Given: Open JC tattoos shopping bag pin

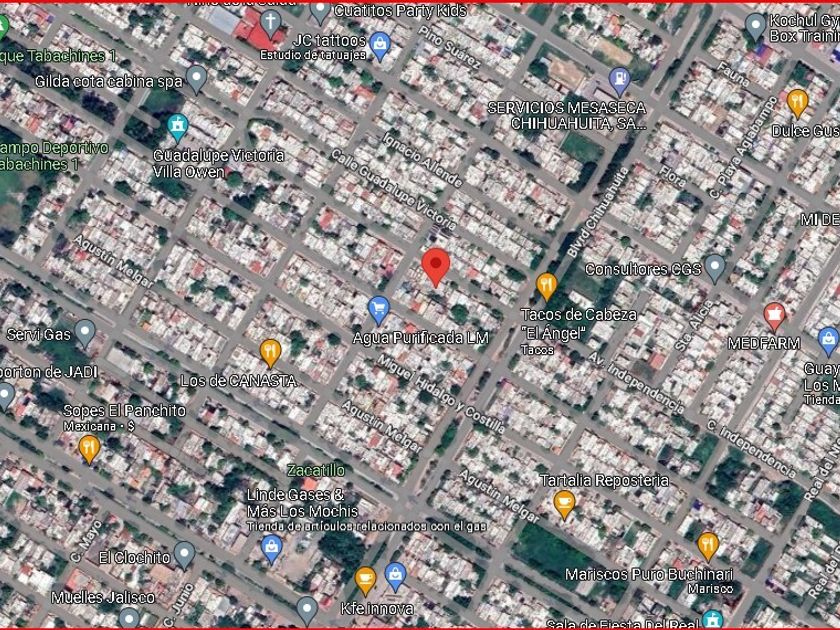Looking at the screenshot, I should click(380, 47).
